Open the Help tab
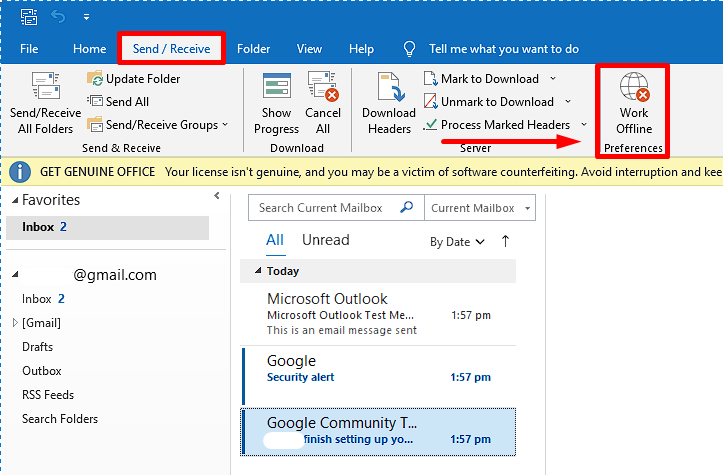 click(x=361, y=49)
